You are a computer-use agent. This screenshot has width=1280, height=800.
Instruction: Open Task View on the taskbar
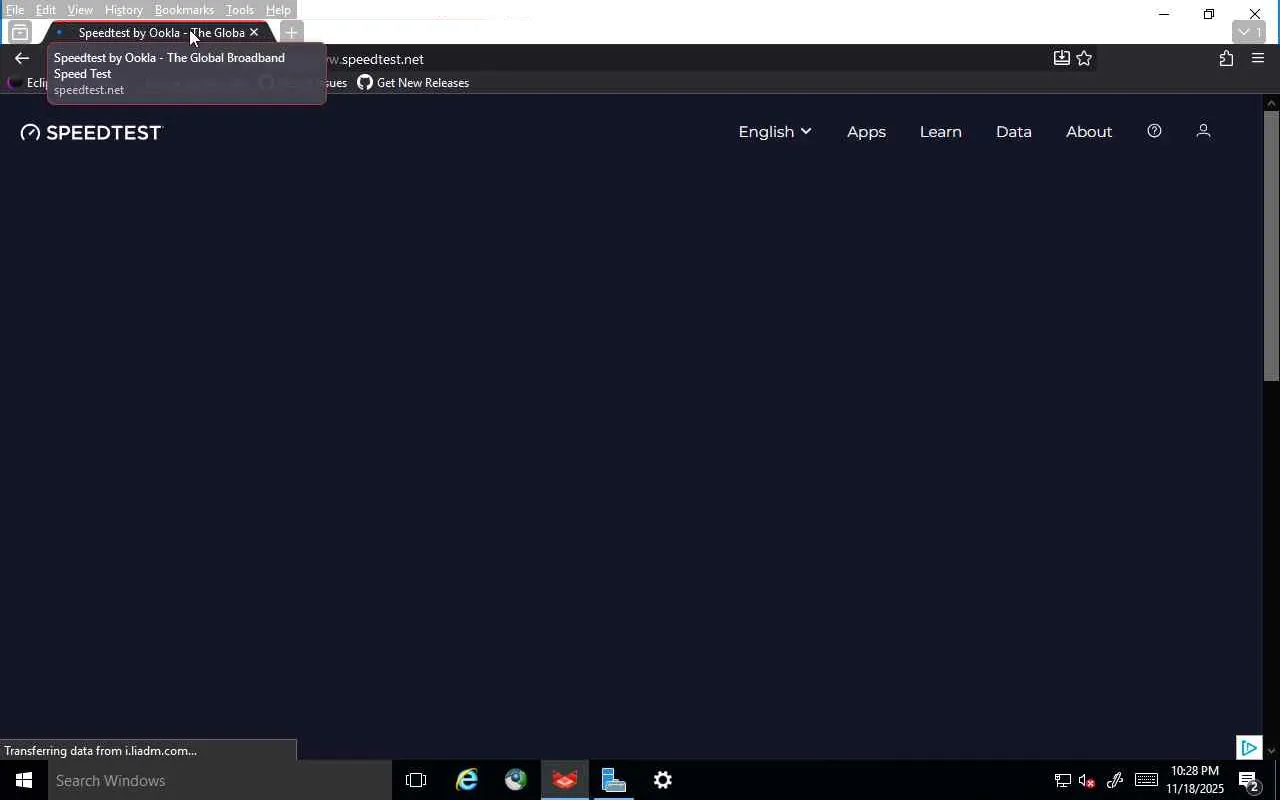(x=416, y=780)
